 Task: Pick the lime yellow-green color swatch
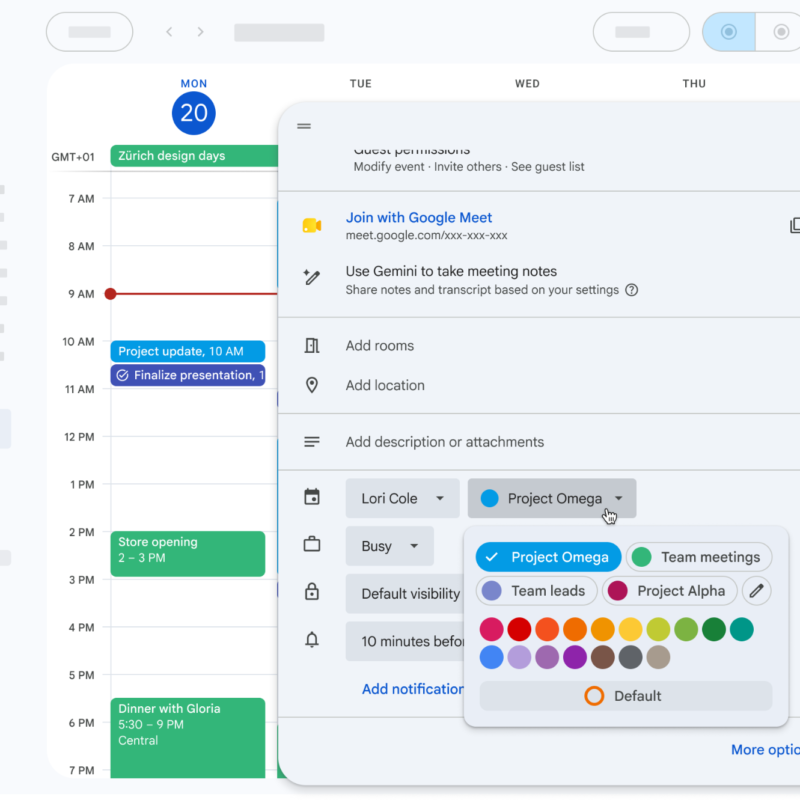point(658,630)
